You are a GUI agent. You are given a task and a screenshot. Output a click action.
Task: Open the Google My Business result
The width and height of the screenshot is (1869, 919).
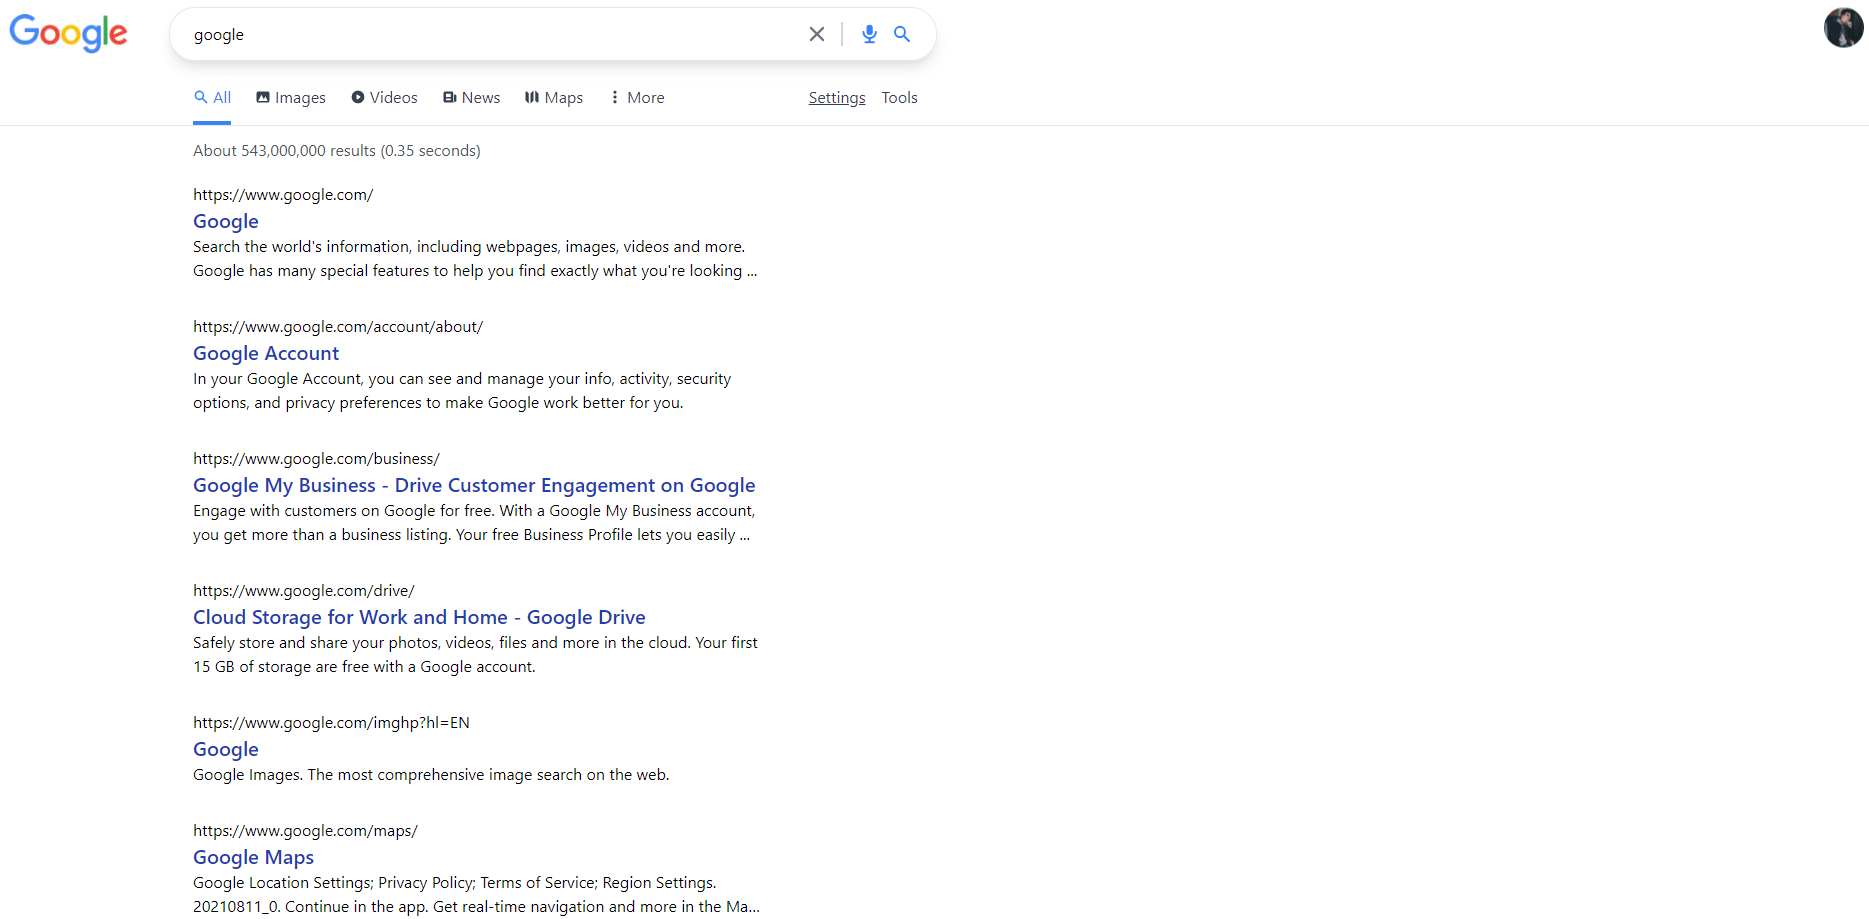pos(474,485)
